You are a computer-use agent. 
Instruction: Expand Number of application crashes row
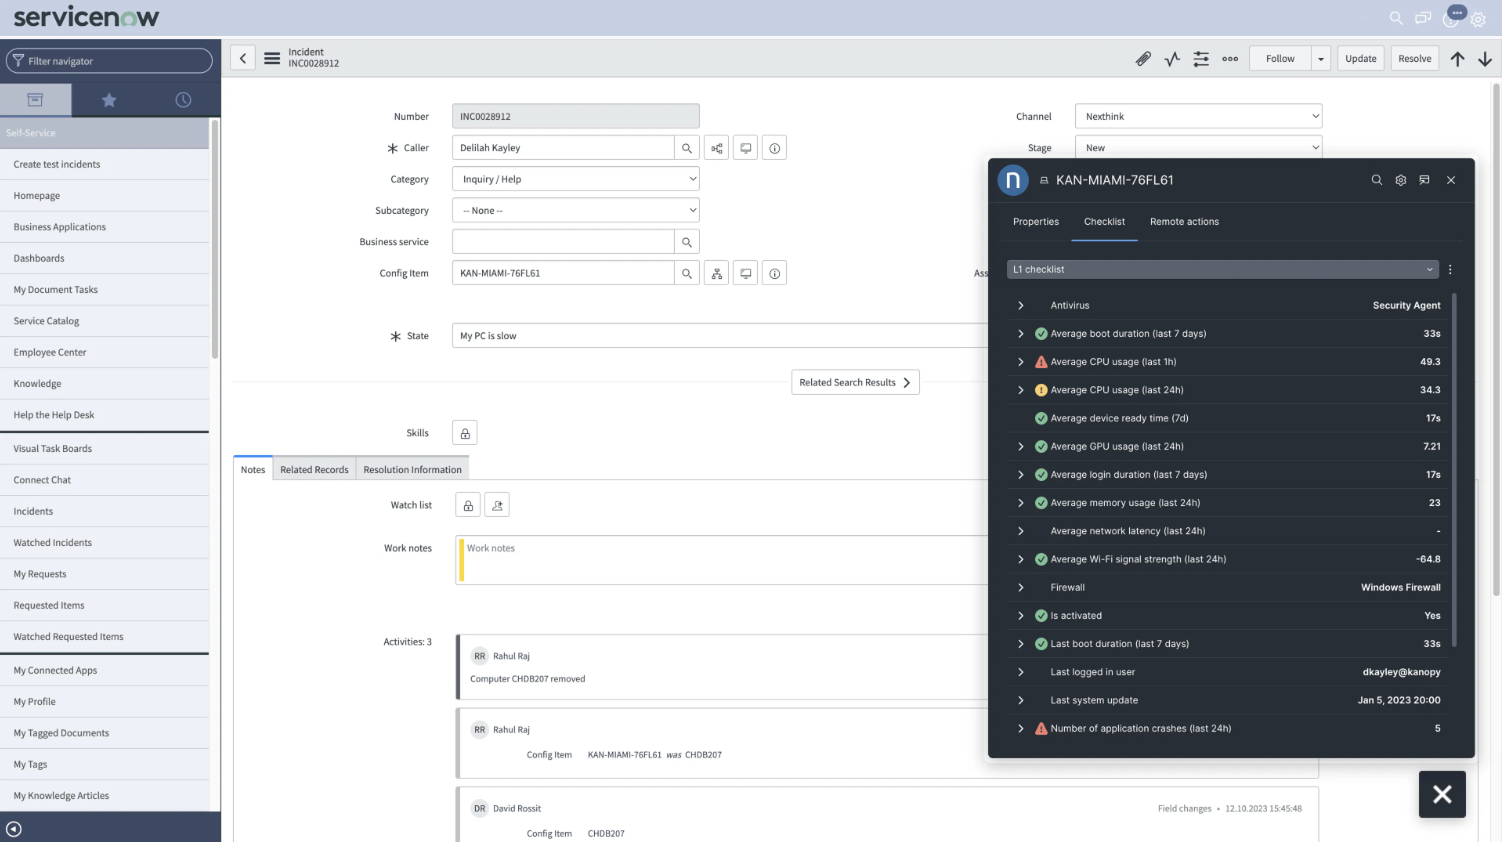coord(1020,729)
